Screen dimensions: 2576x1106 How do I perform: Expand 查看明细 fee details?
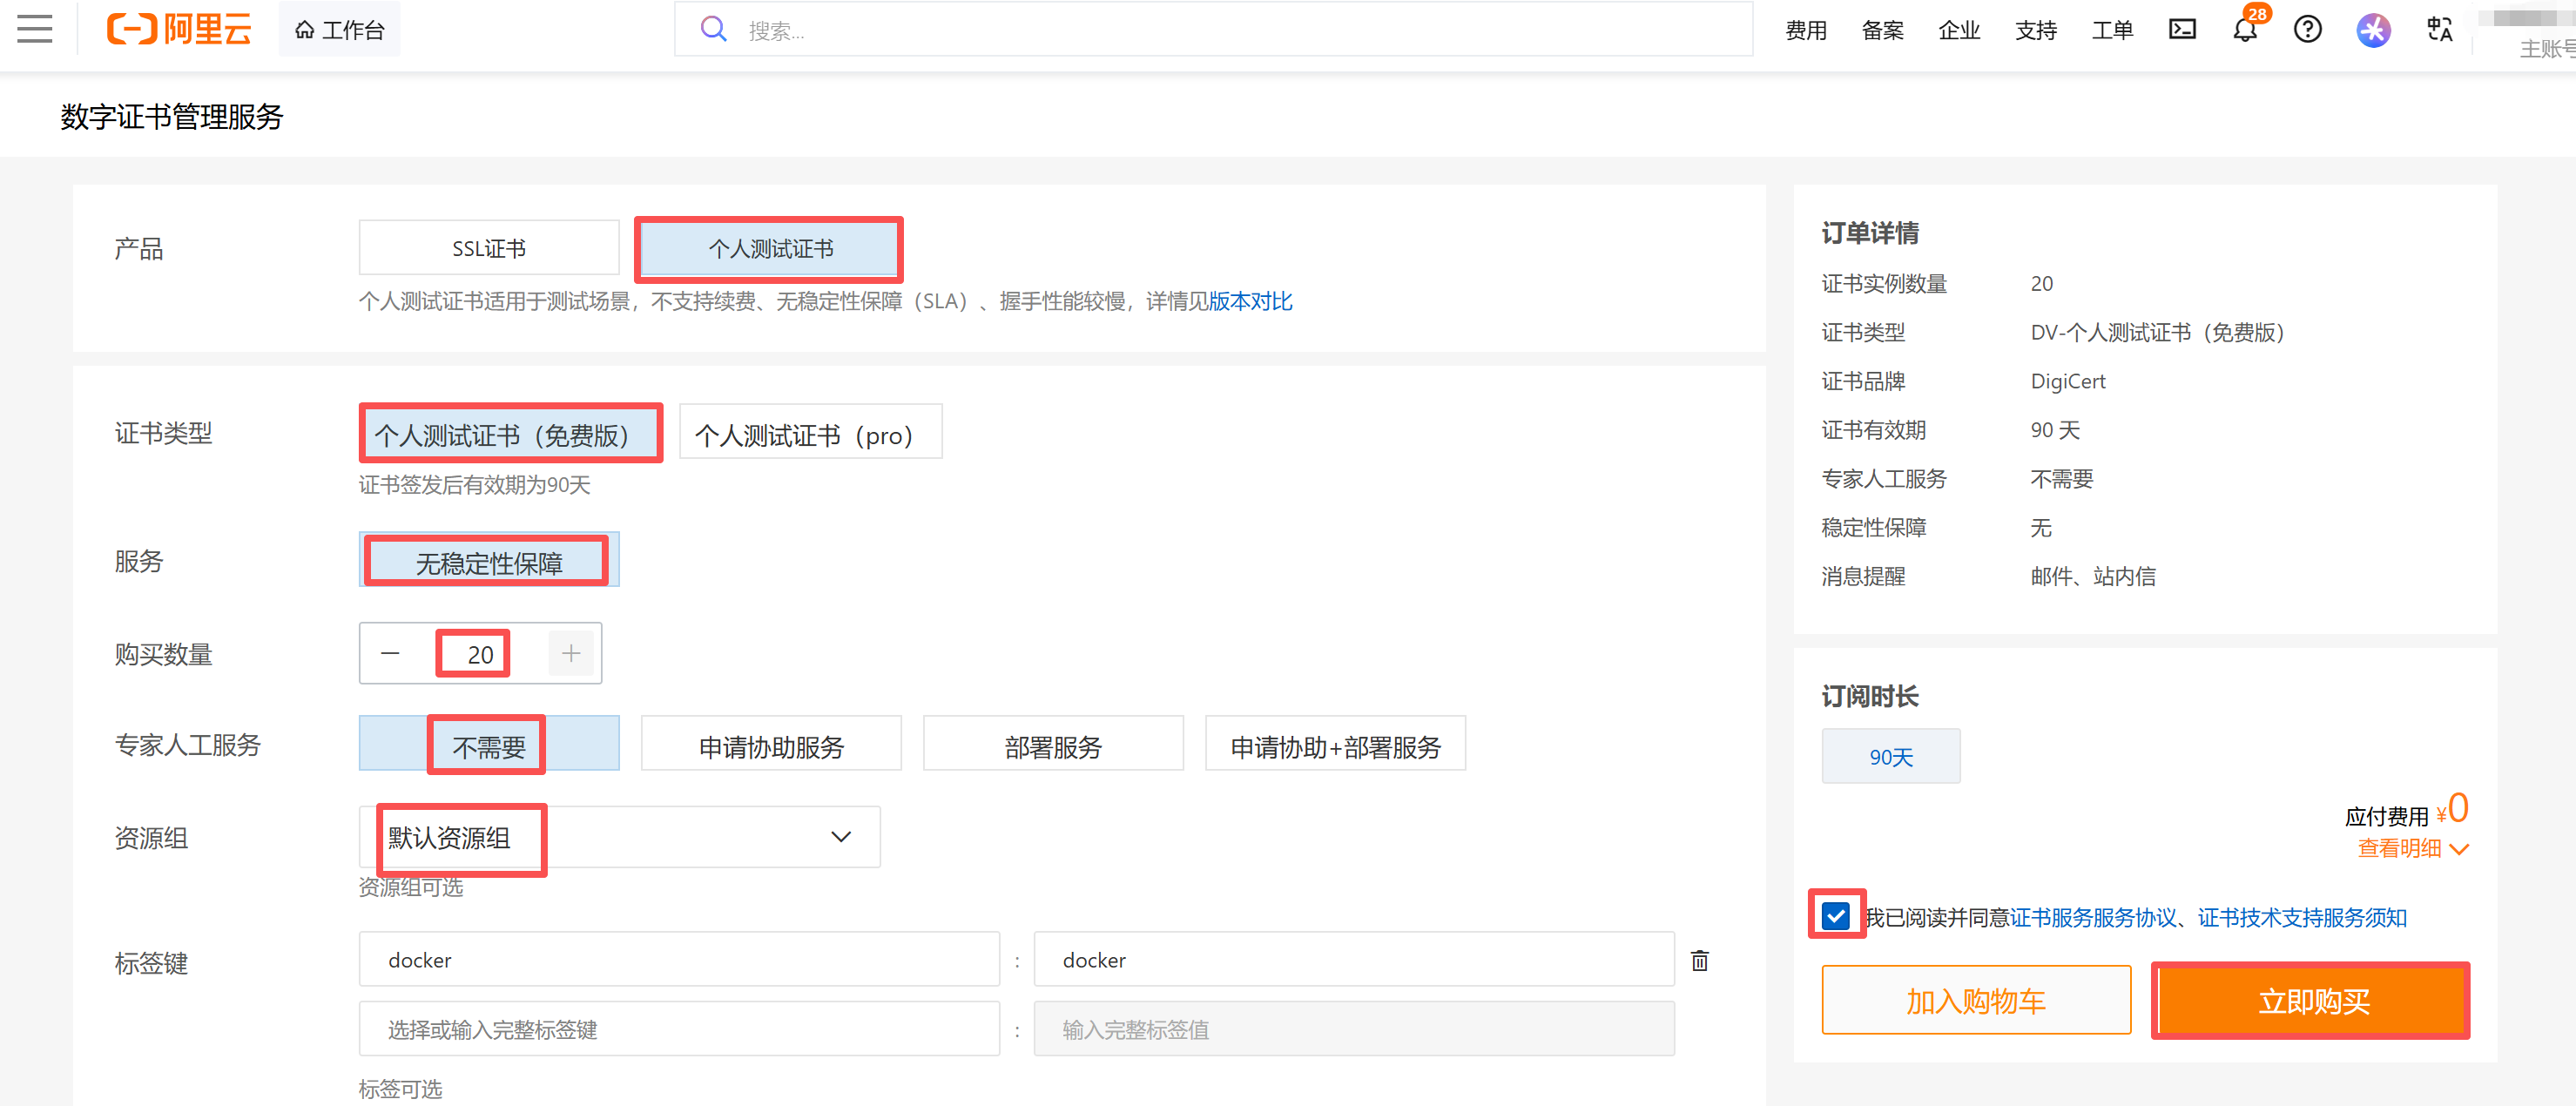click(x=2412, y=848)
